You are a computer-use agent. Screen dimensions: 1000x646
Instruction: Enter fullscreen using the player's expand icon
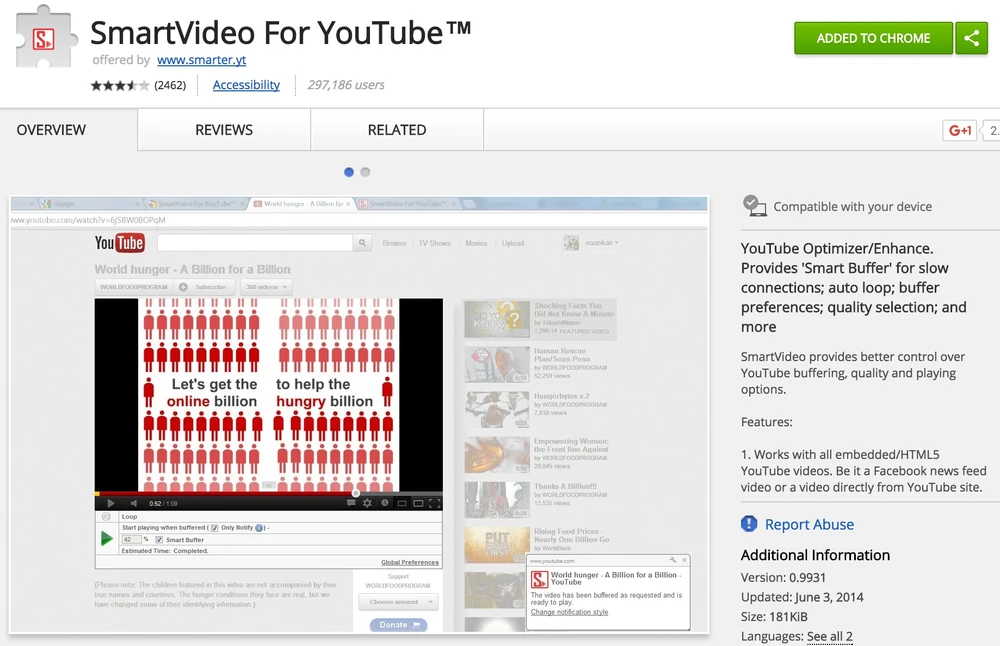point(437,503)
